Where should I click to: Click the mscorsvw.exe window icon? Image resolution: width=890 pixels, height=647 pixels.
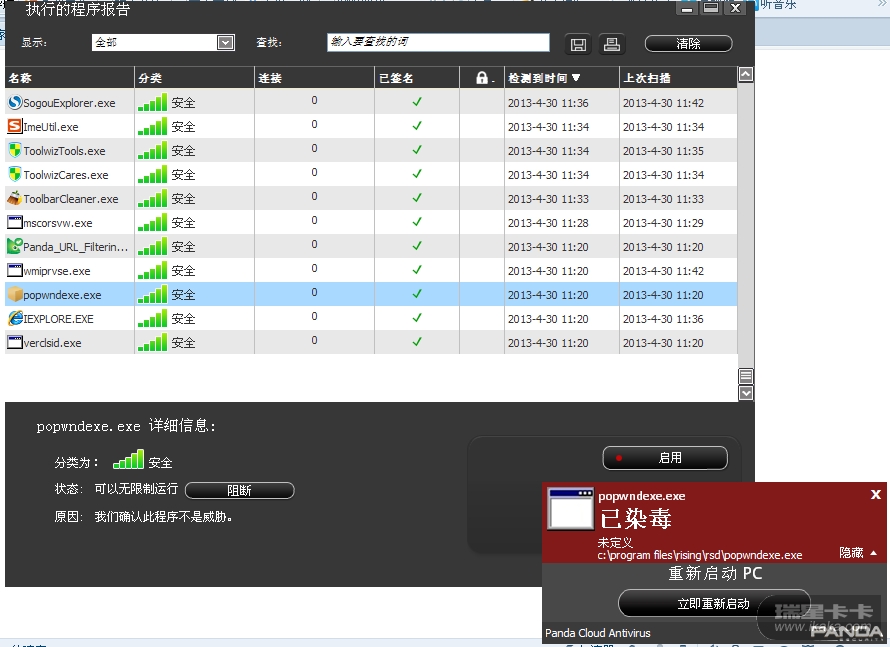click(15, 222)
